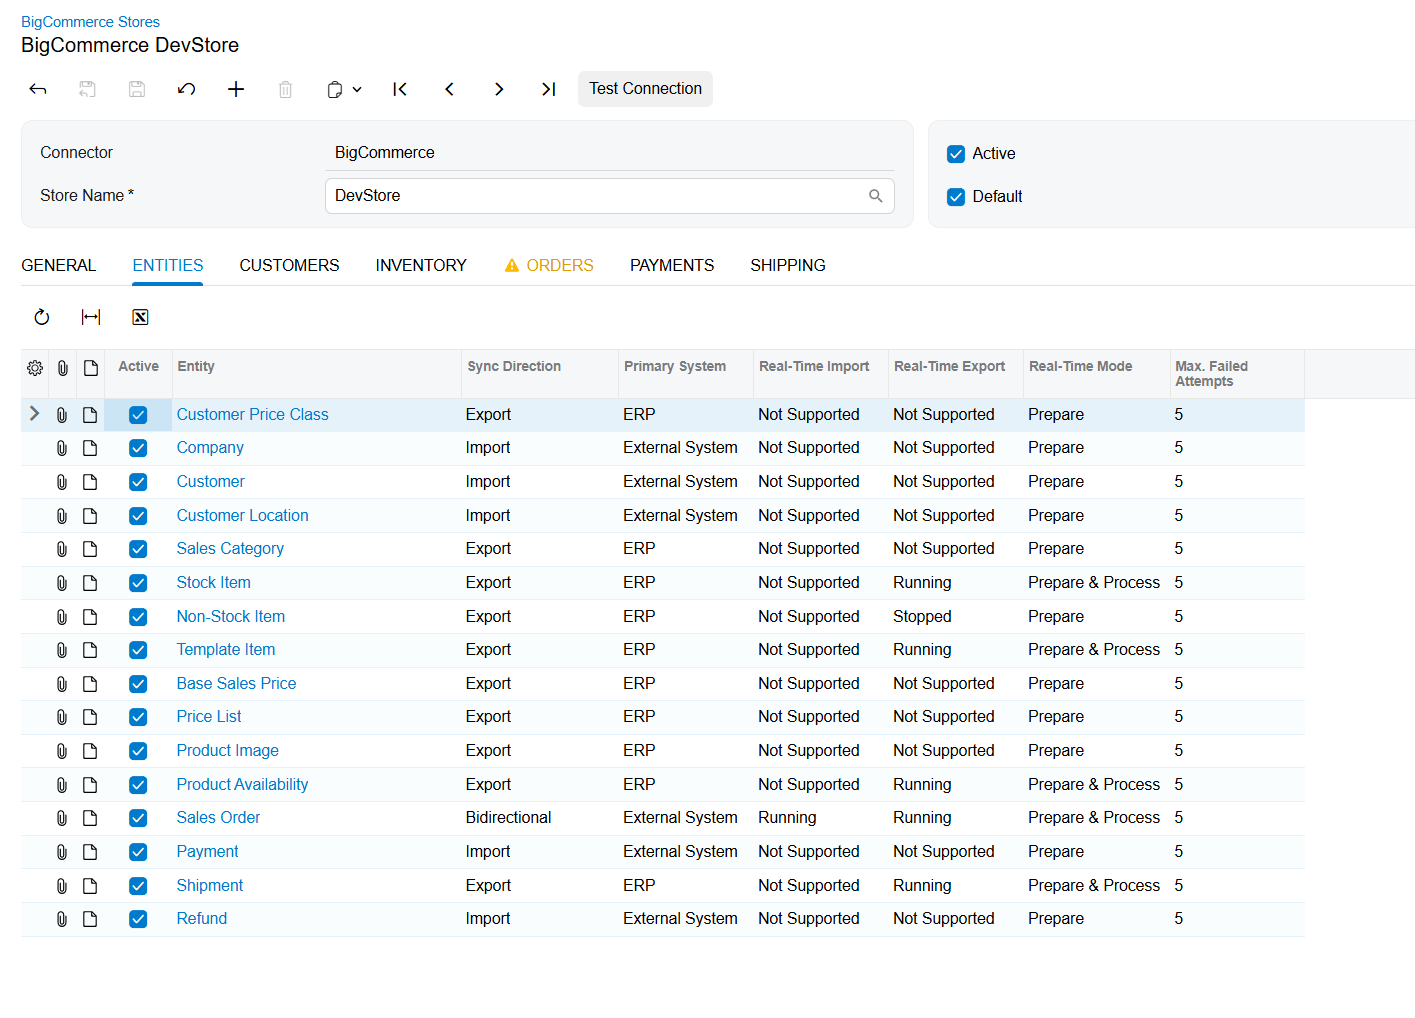
Task: Click the note icon for Customer row
Action: tap(90, 482)
